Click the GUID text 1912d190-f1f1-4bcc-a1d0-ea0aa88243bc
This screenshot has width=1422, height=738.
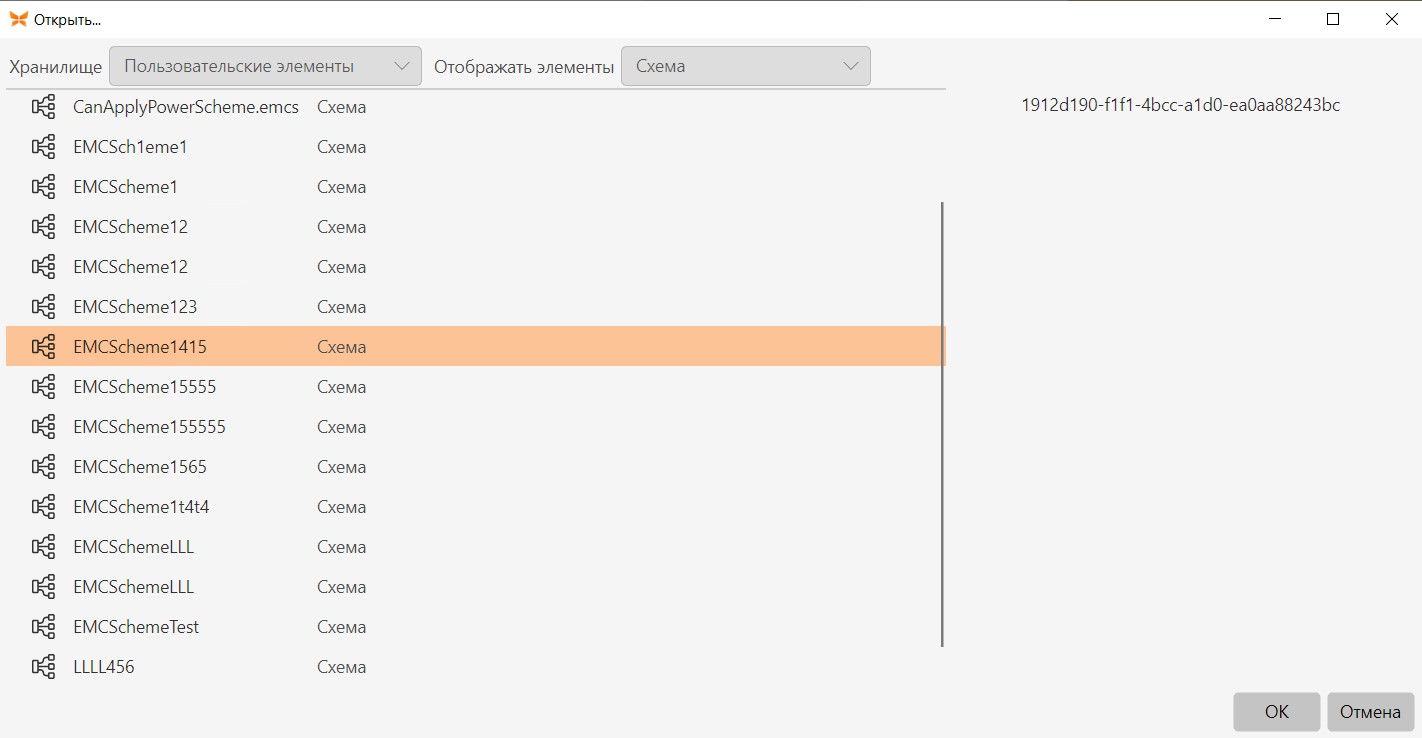click(x=1180, y=105)
